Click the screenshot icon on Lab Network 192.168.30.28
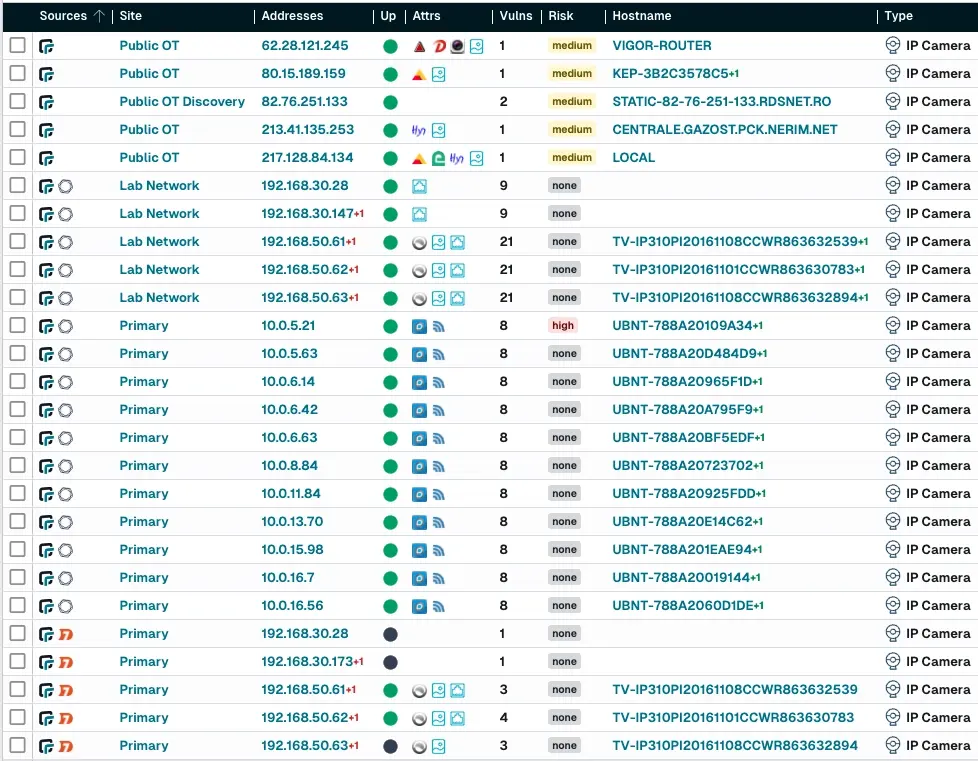The height and width of the screenshot is (761, 978). coord(419,186)
